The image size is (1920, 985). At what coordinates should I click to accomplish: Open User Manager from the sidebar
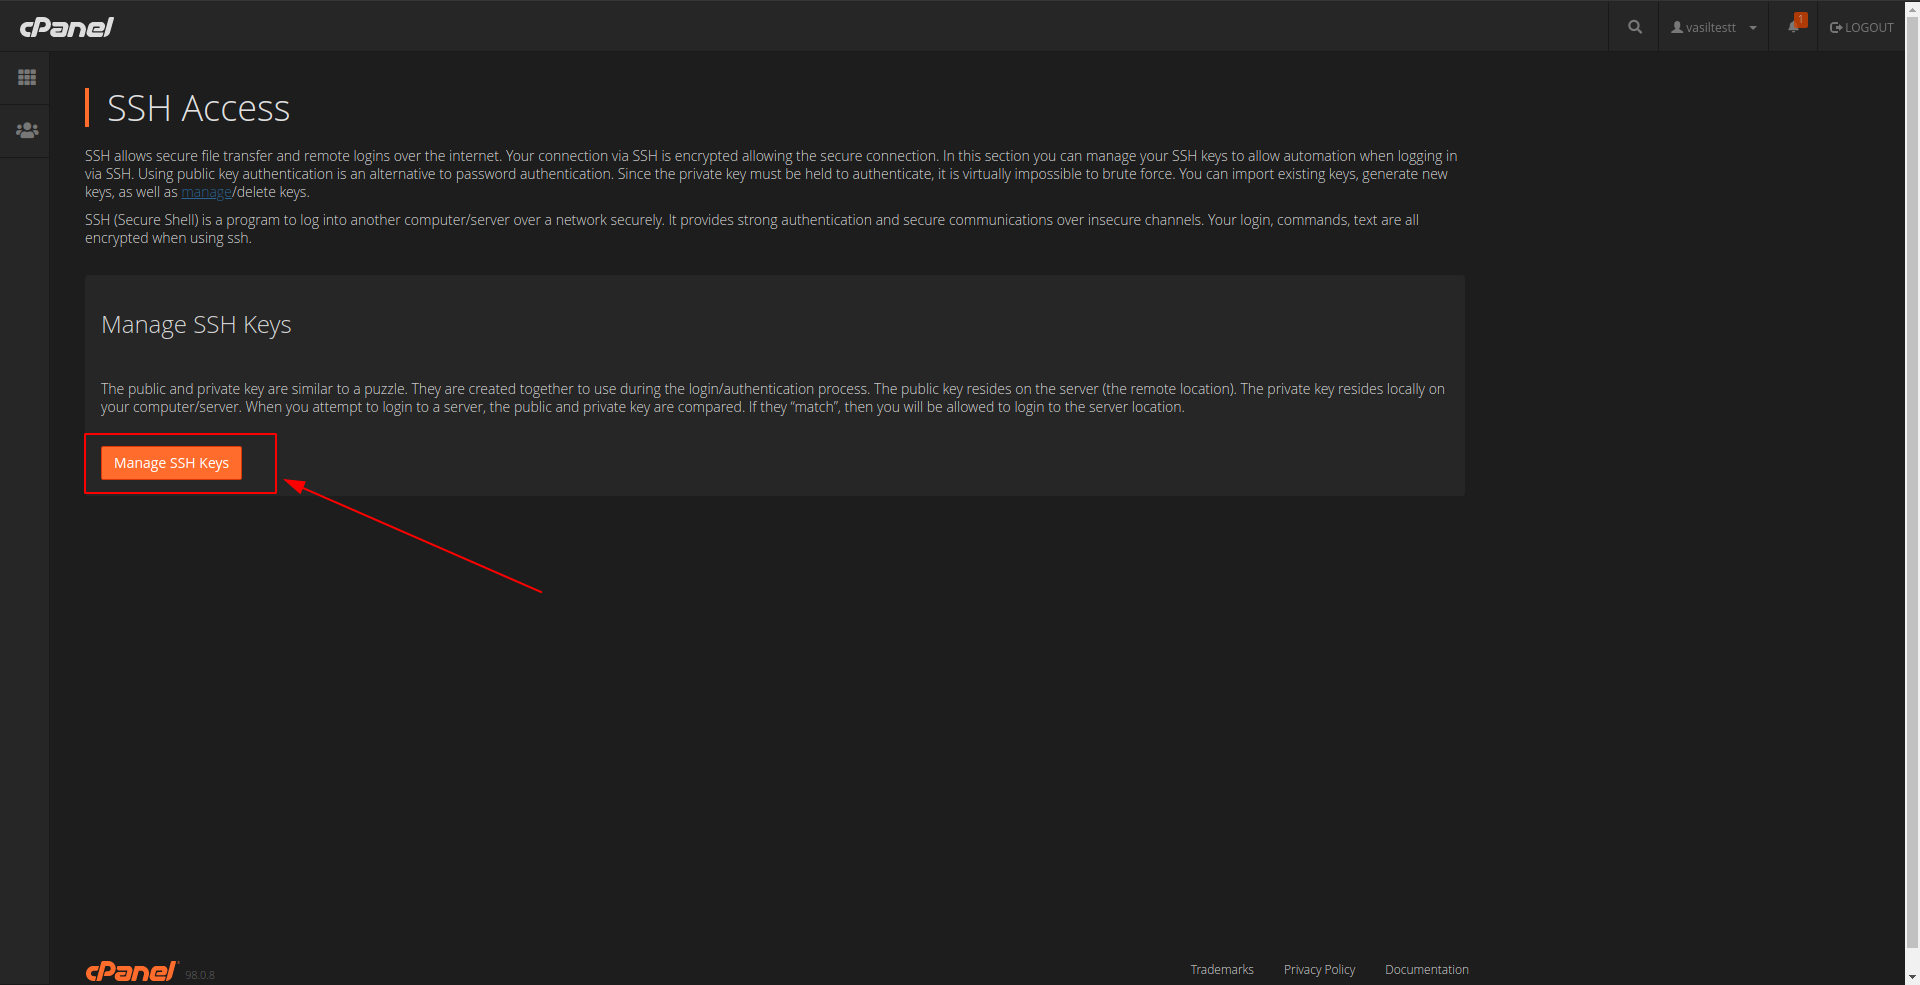pos(27,131)
